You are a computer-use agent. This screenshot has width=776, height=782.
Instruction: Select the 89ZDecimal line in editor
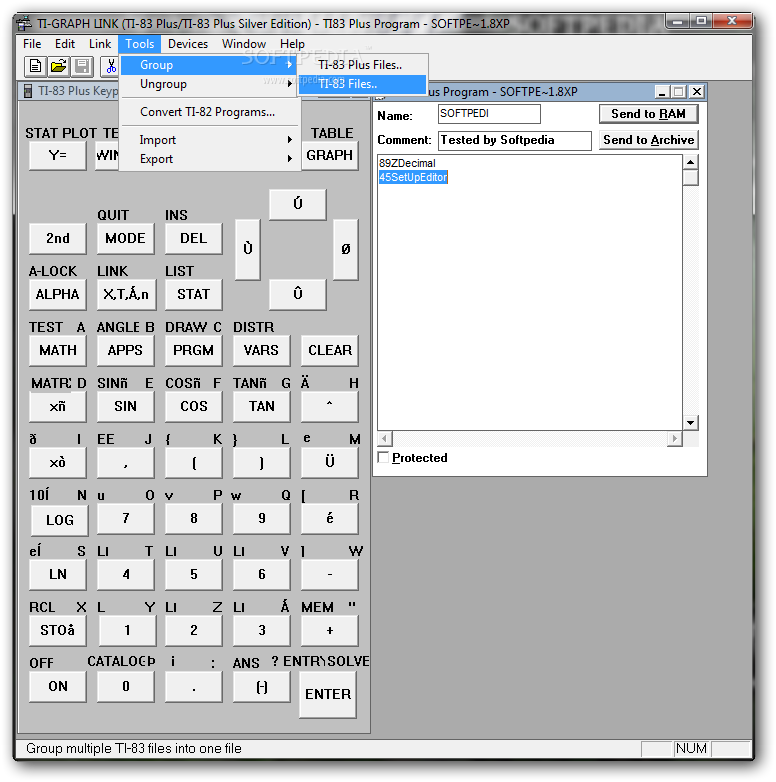pyautogui.click(x=407, y=163)
